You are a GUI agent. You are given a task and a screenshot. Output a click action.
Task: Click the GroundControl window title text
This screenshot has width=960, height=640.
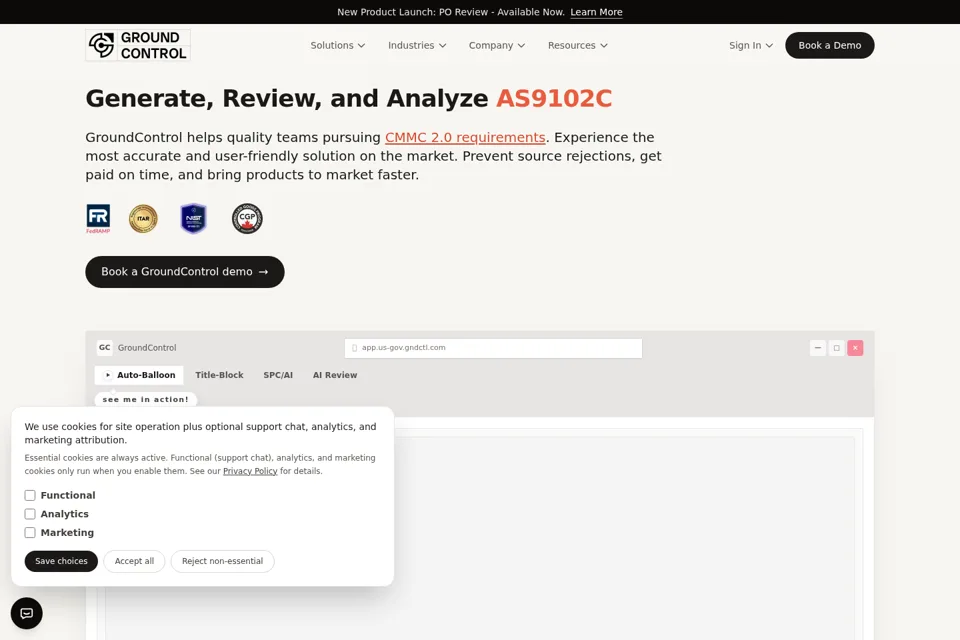(x=147, y=348)
